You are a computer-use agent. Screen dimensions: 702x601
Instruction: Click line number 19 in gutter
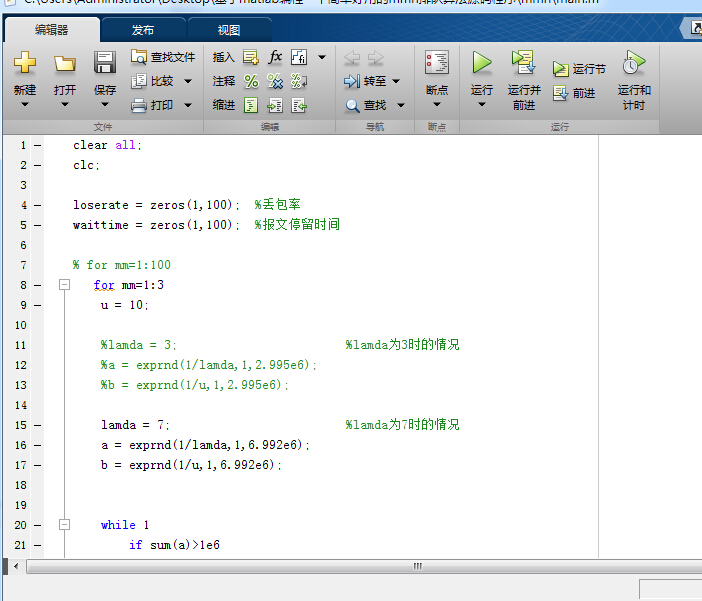coord(21,505)
